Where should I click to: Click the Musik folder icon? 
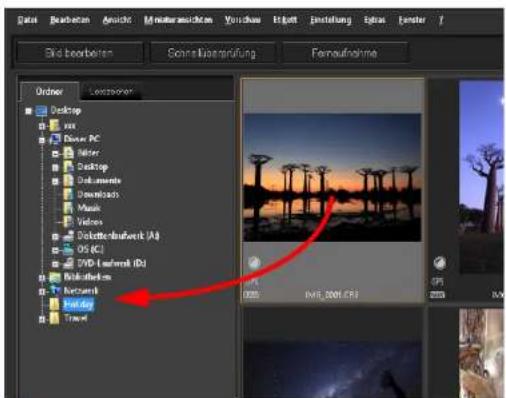point(68,208)
